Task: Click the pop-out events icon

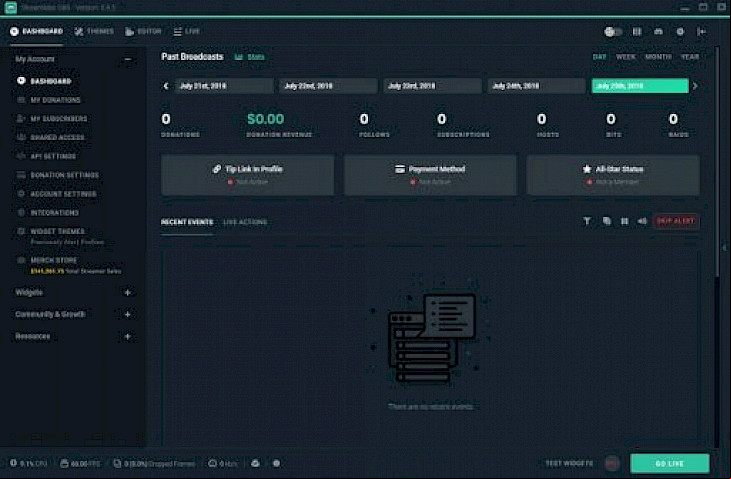Action: 607,221
